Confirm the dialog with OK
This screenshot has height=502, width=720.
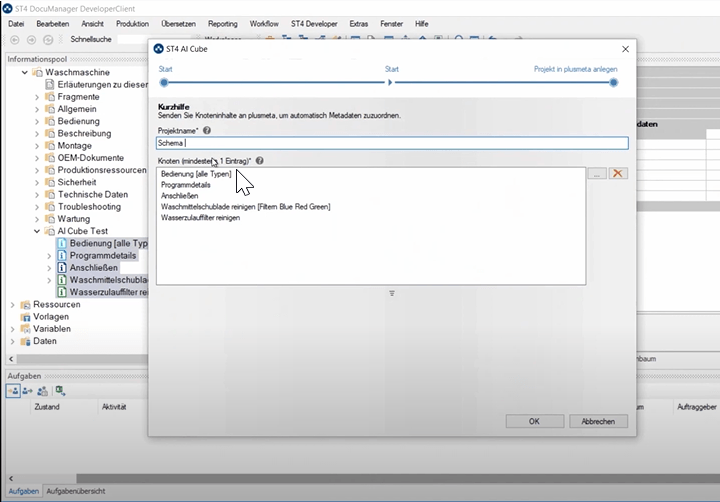click(534, 421)
